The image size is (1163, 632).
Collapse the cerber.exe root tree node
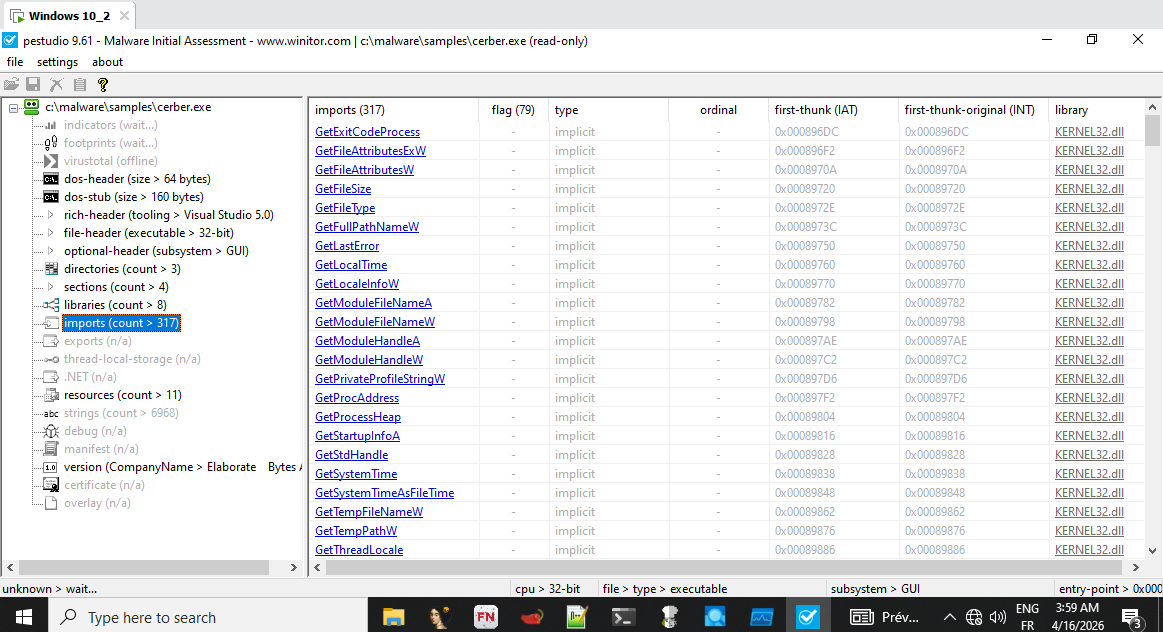pos(13,108)
